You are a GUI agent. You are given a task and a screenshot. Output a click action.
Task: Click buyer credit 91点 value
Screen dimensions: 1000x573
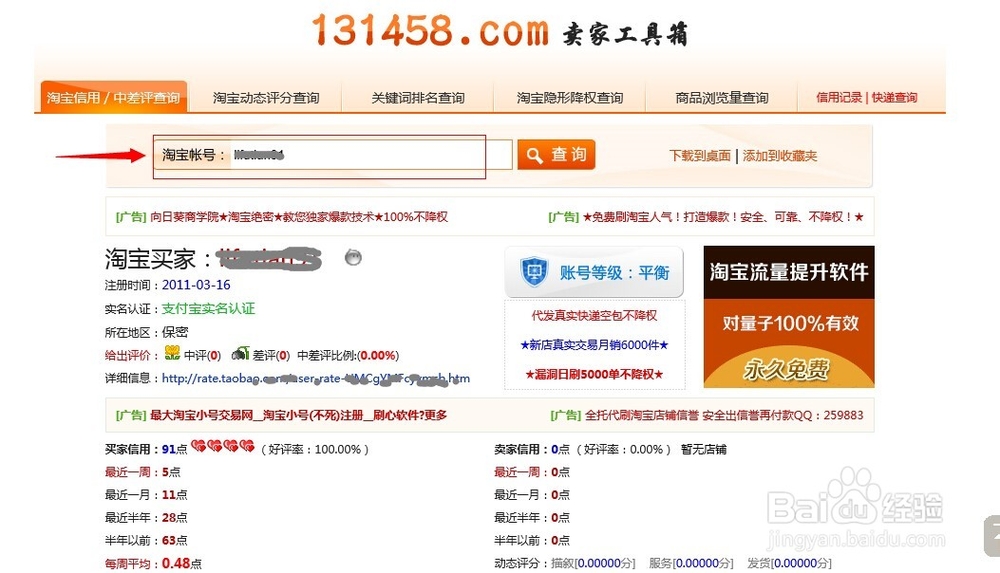(x=174, y=449)
